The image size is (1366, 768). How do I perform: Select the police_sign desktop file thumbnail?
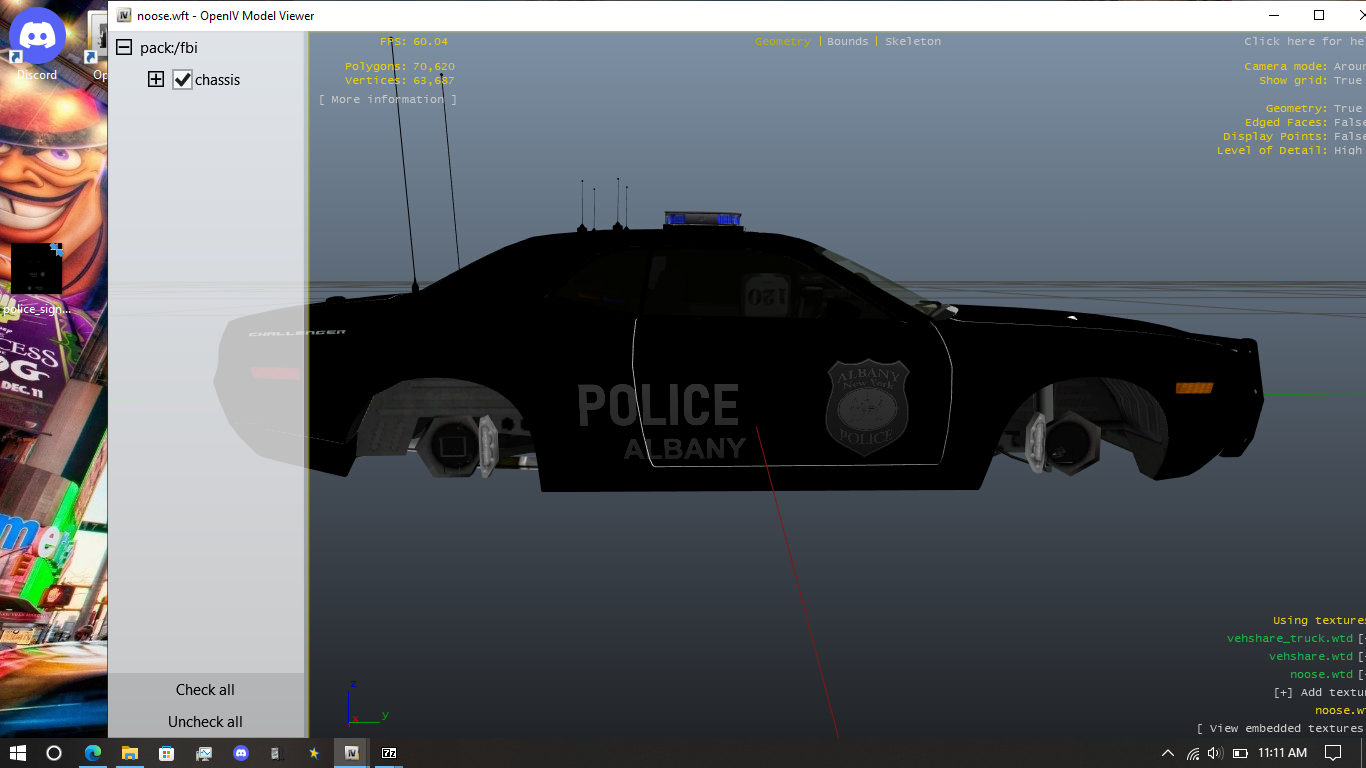pos(37,270)
